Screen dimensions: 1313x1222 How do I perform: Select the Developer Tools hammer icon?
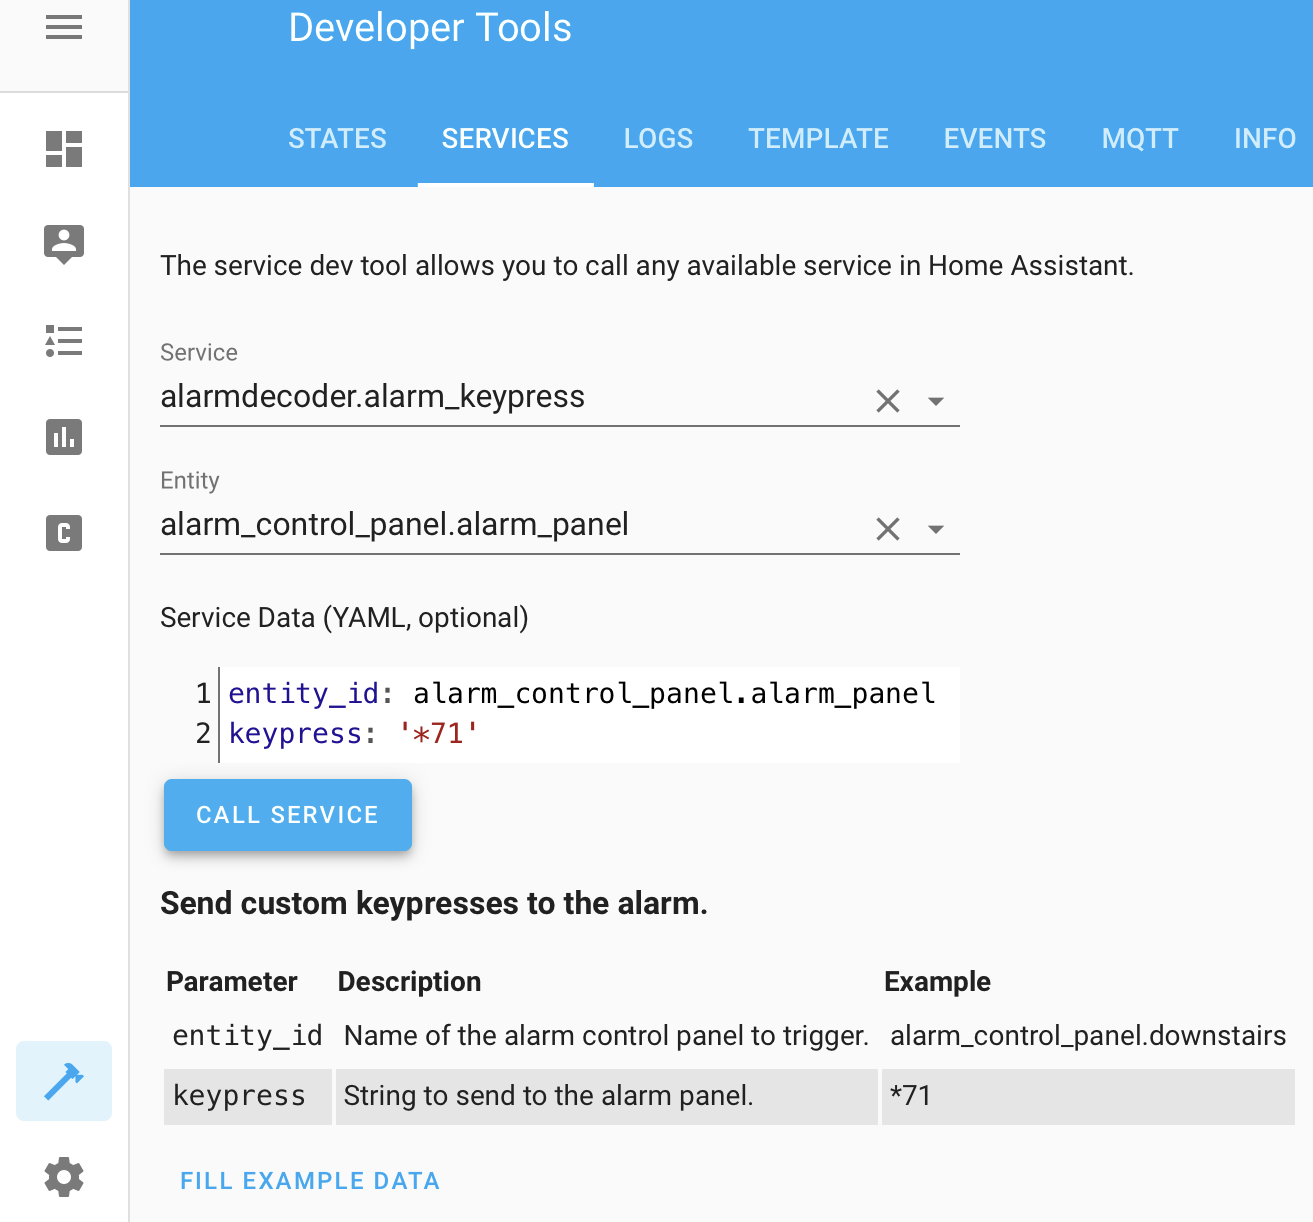point(64,1081)
